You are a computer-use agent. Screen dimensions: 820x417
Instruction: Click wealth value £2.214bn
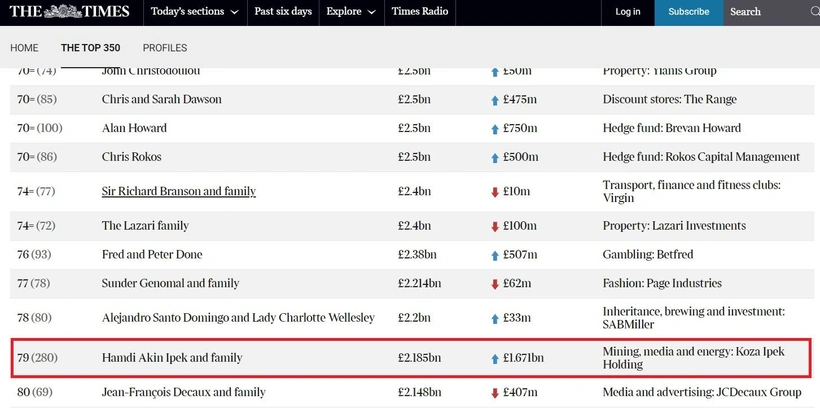419,284
